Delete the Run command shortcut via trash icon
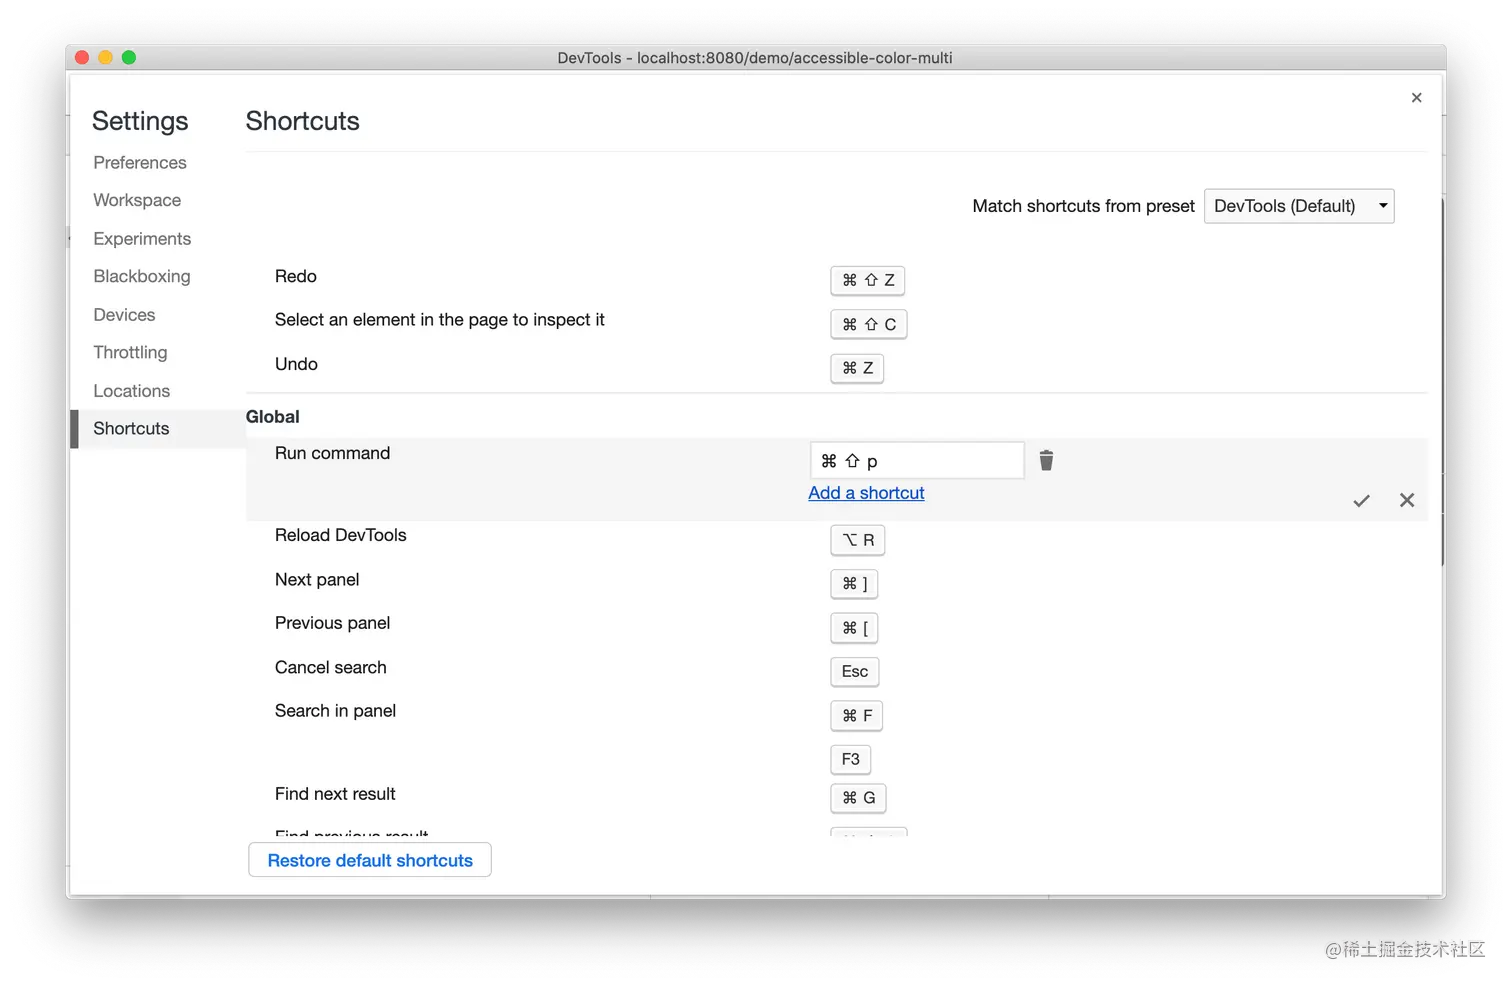Viewport: 1512px width, 986px height. (1046, 460)
